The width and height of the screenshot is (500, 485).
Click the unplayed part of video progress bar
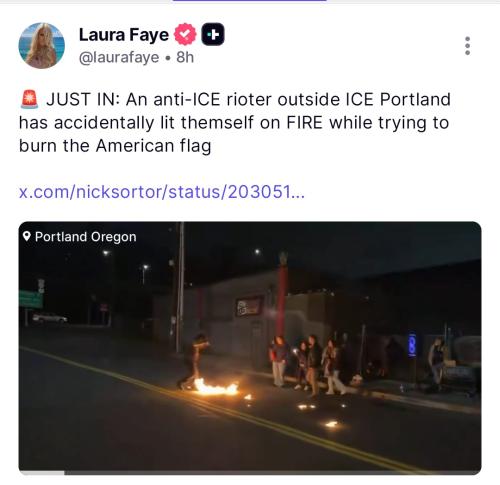coord(273,472)
